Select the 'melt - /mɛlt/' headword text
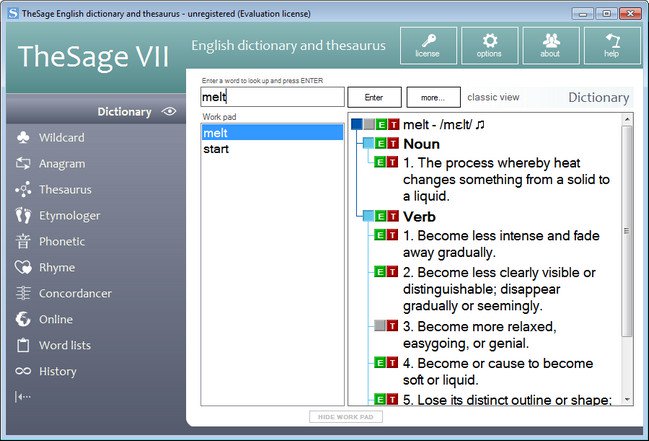Screen dimensions: 649x441 click(x=437, y=124)
